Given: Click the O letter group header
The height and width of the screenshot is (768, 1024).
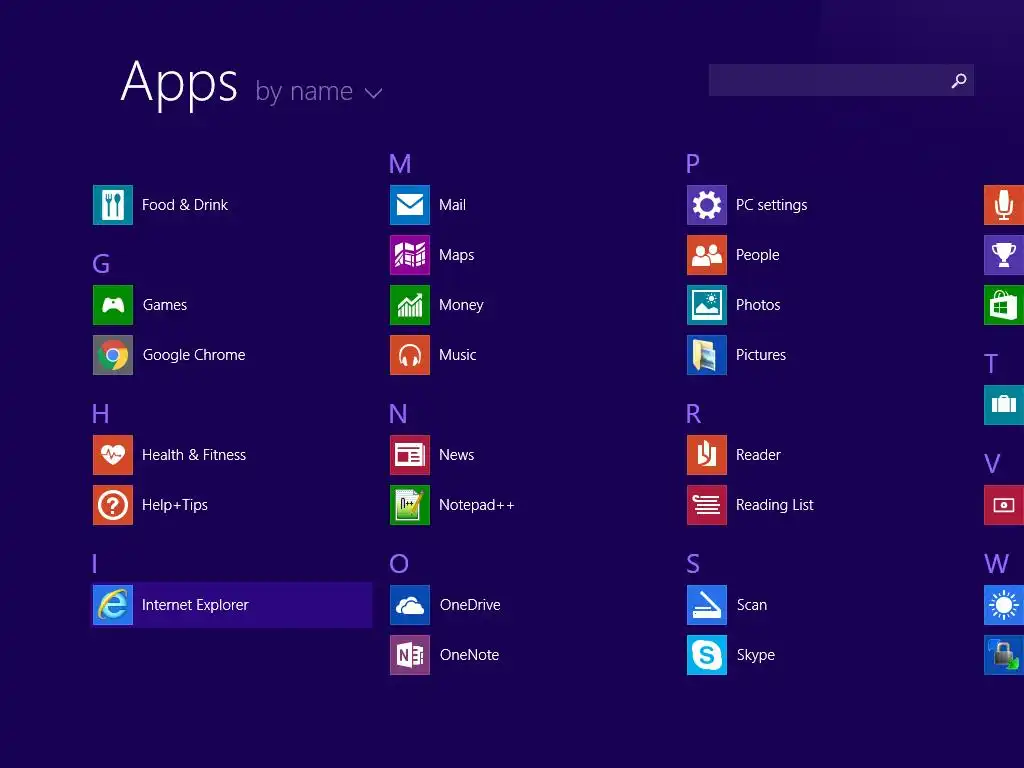Looking at the screenshot, I should pyautogui.click(x=399, y=564).
